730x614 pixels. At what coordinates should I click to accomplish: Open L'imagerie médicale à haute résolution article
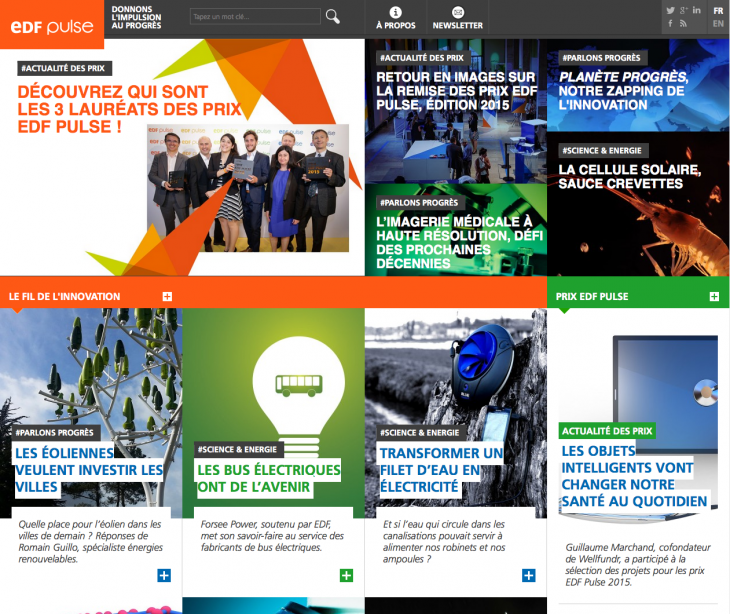460,242
